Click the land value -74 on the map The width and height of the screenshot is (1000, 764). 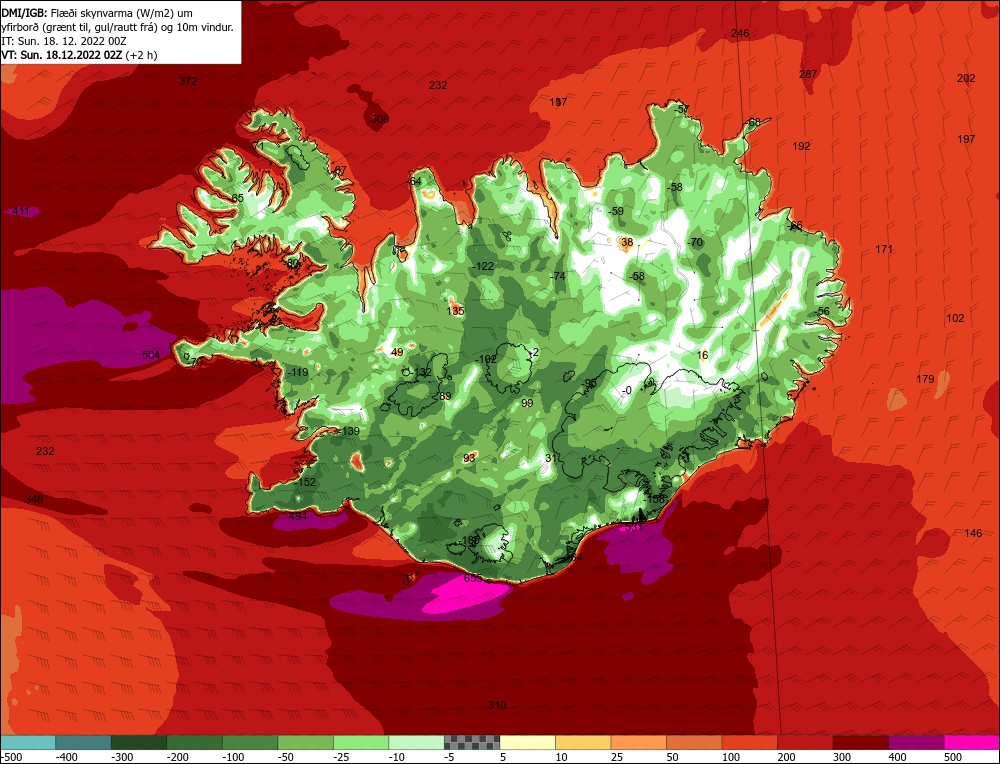pyautogui.click(x=557, y=275)
